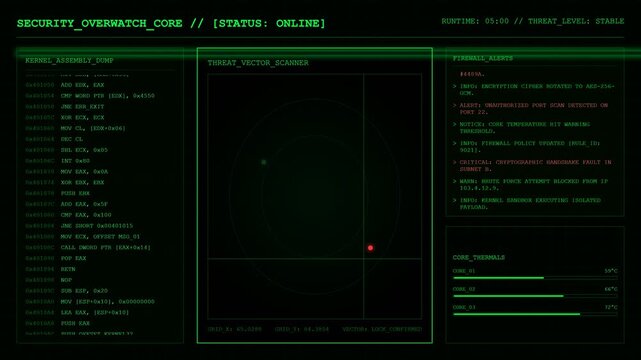Click the red threat dot on the scanner
The height and width of the screenshot is (360, 641).
[x=370, y=248]
